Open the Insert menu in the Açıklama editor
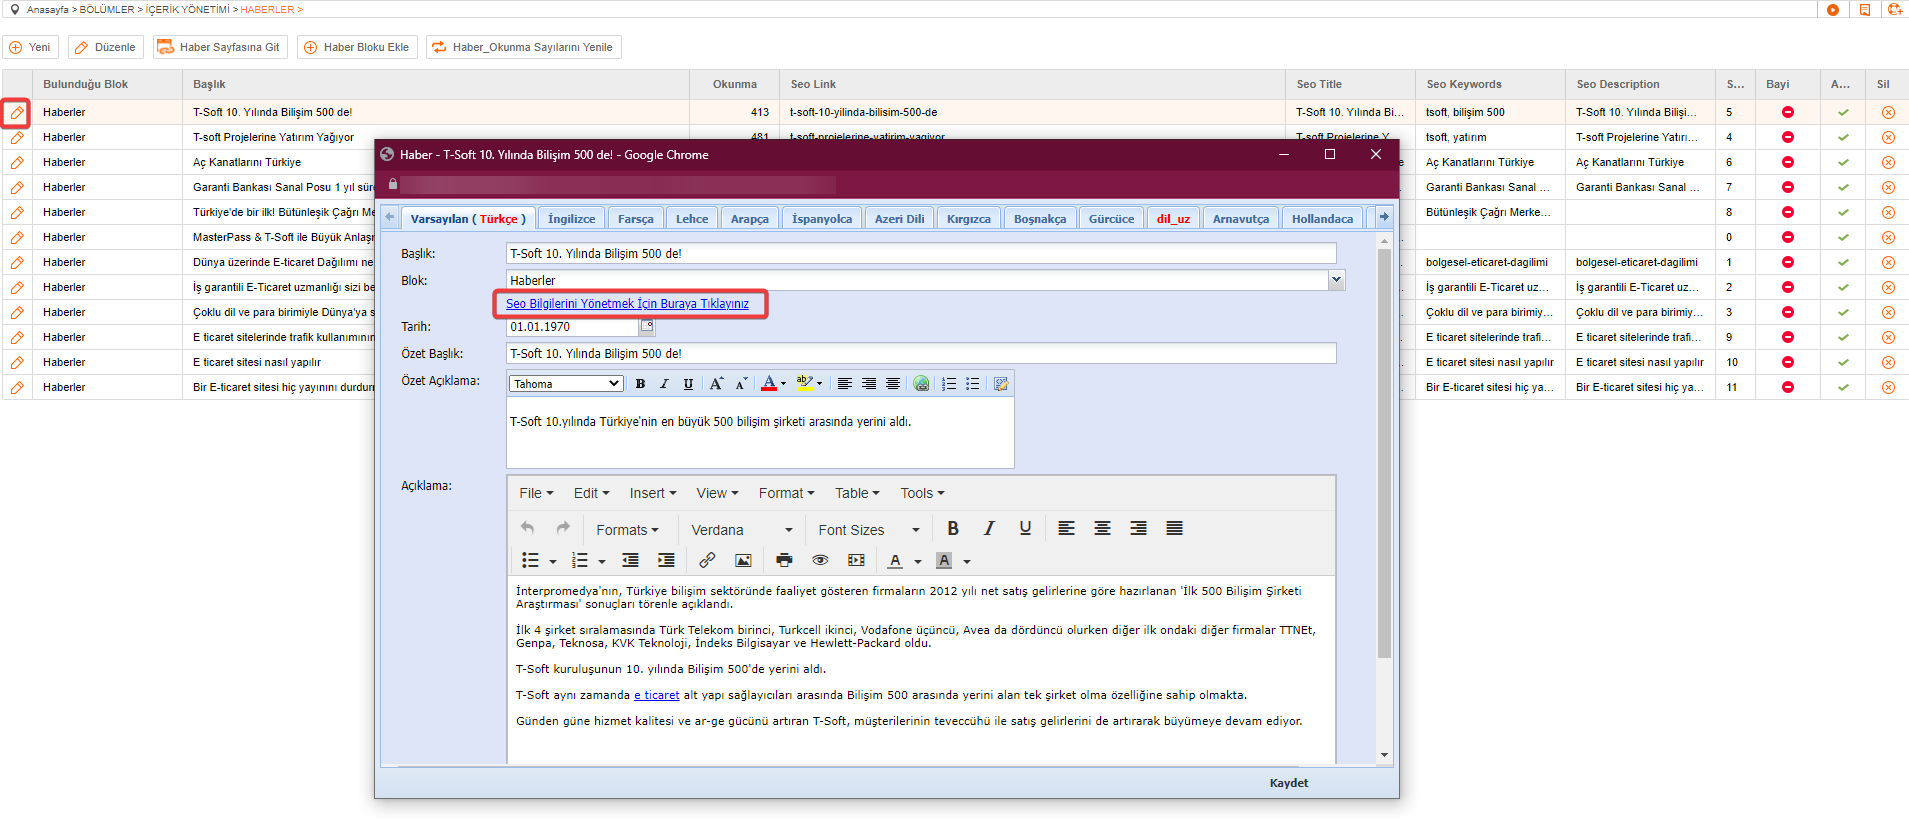The height and width of the screenshot is (825, 1909). 652,493
